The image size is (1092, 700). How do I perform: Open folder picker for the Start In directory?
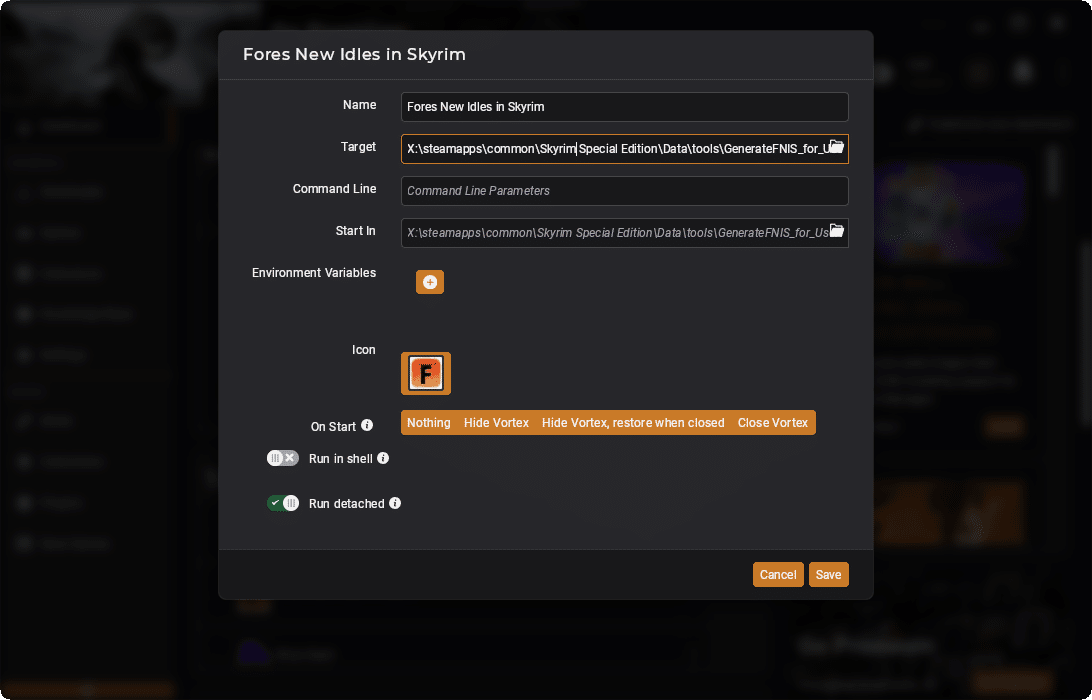coord(837,231)
